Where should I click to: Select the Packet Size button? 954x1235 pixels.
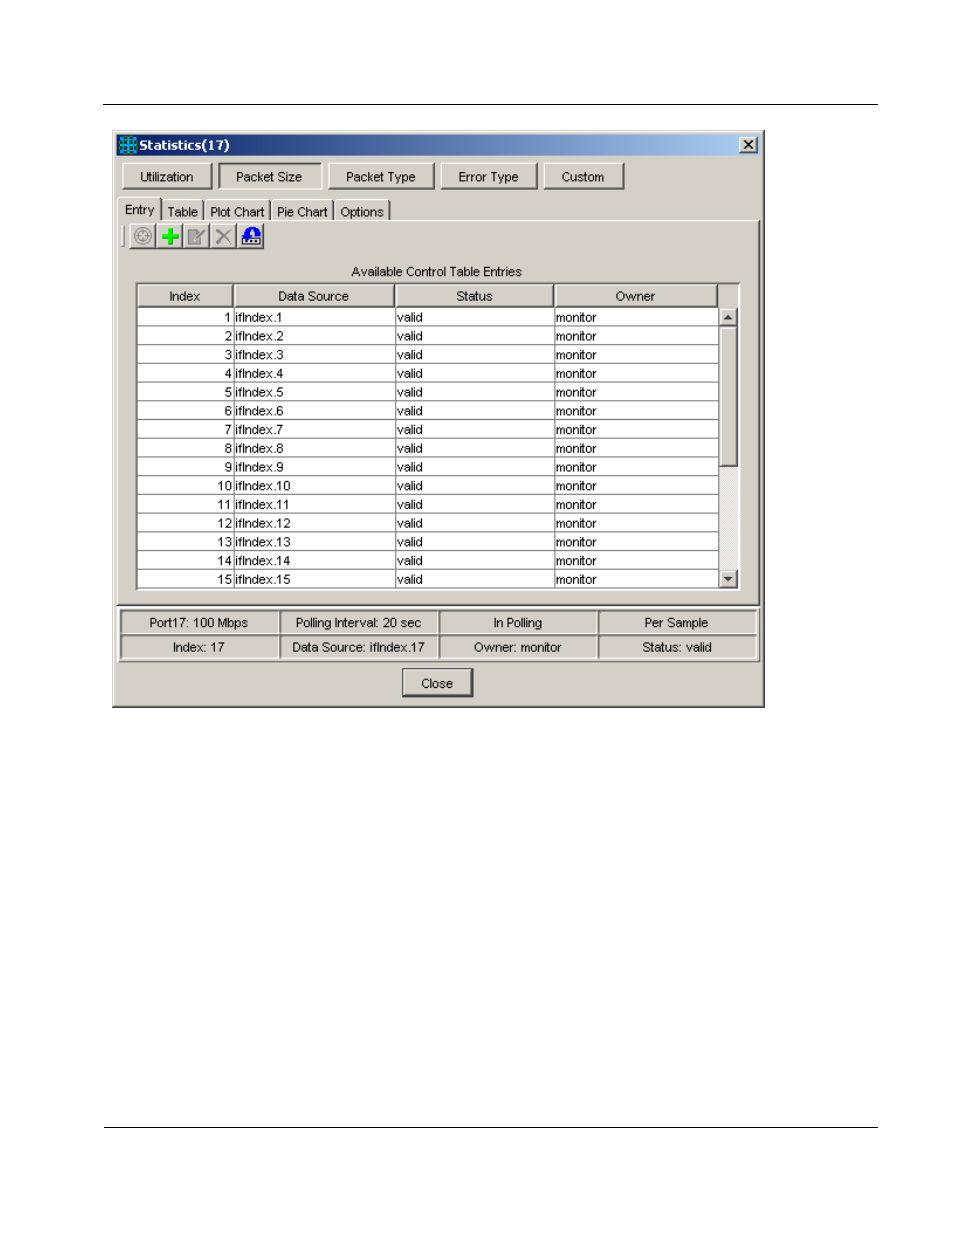(269, 177)
